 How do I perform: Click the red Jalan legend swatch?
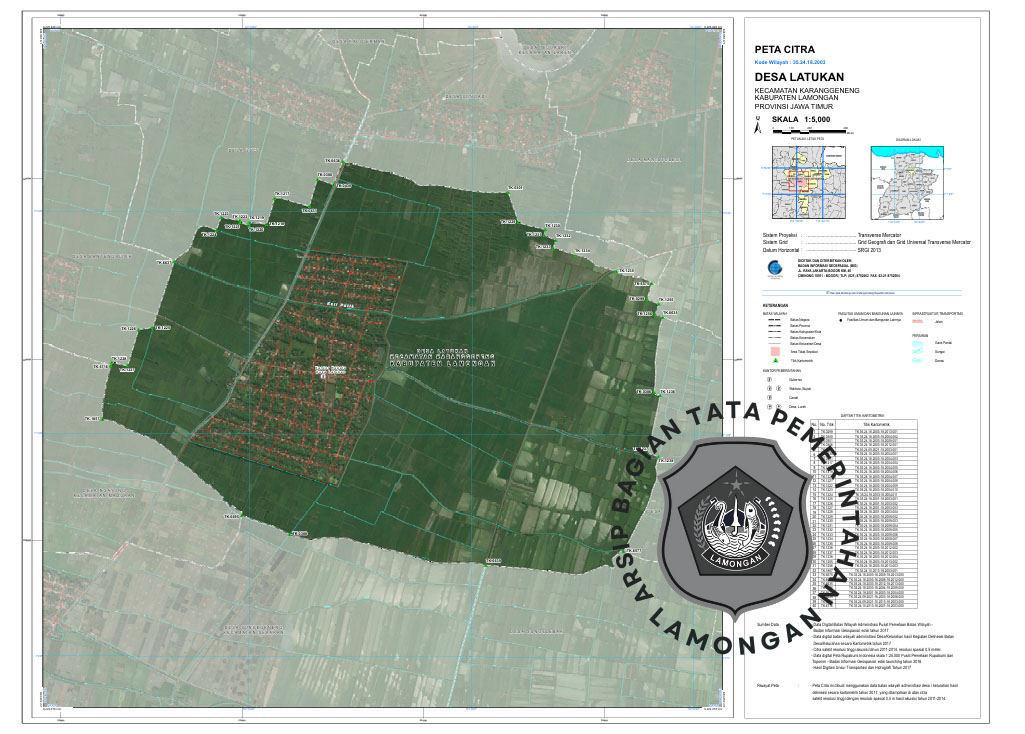917,321
